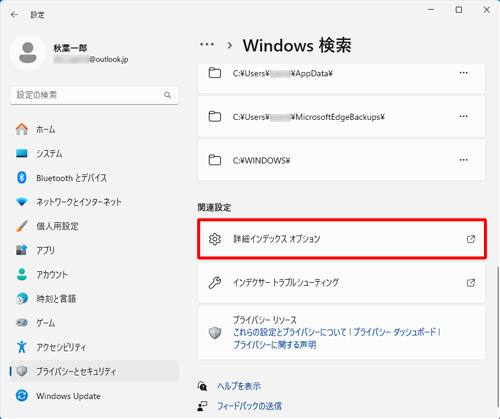
Task: Open Bluetooth とデバイス settings
Action: [x=94, y=178]
